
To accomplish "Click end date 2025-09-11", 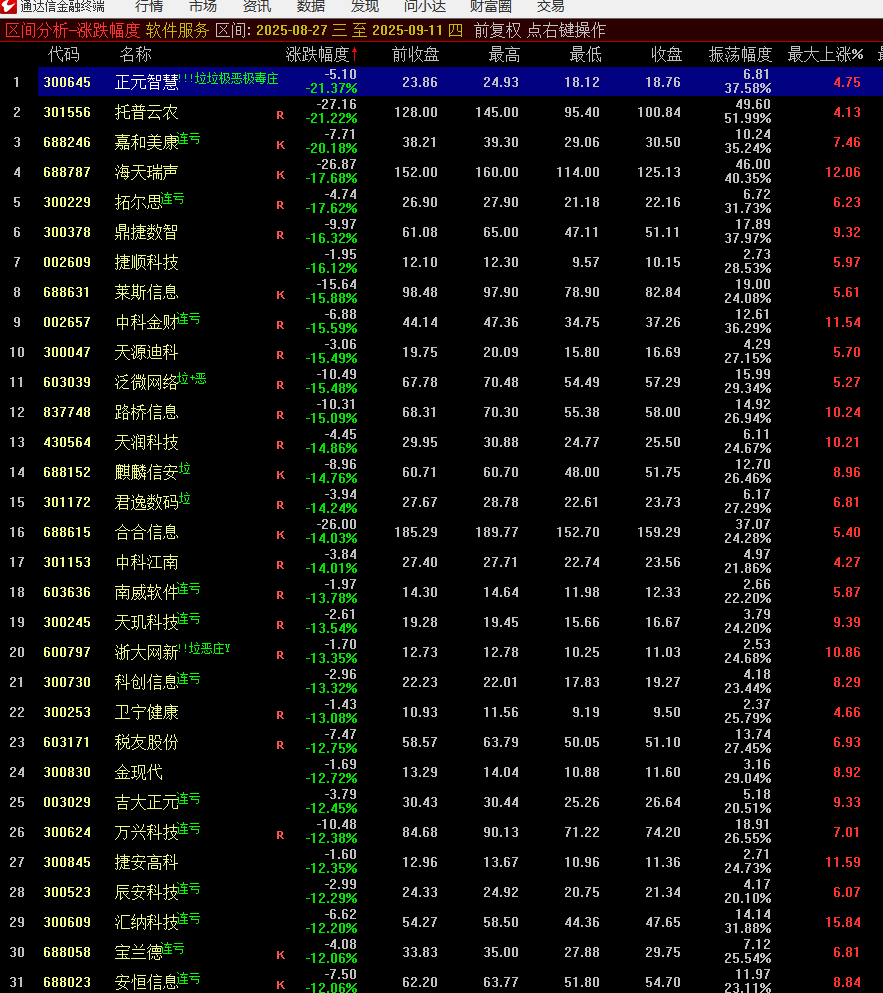I will click(408, 30).
